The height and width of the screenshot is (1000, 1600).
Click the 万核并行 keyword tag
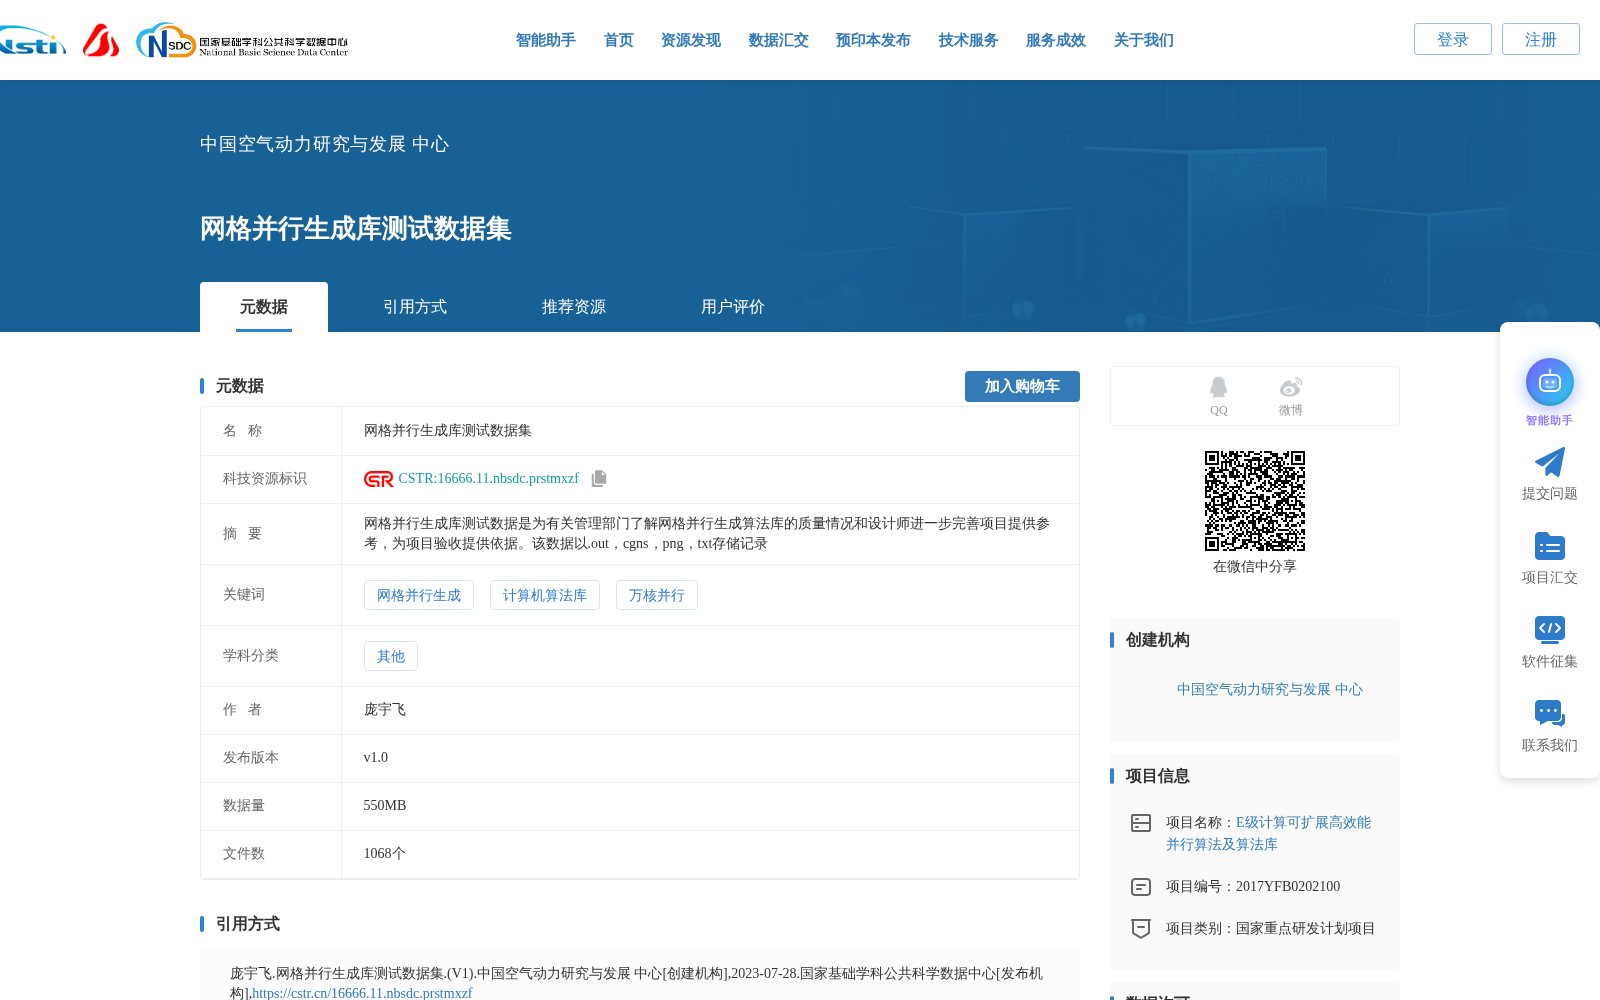click(x=657, y=595)
